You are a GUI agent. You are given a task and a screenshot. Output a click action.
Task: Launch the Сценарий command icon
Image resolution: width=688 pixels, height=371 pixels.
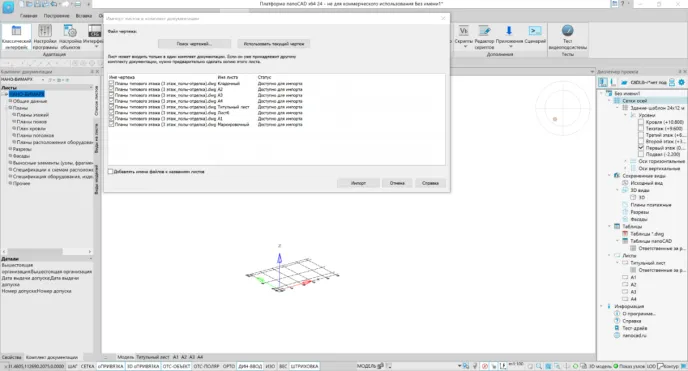pyautogui.click(x=535, y=35)
